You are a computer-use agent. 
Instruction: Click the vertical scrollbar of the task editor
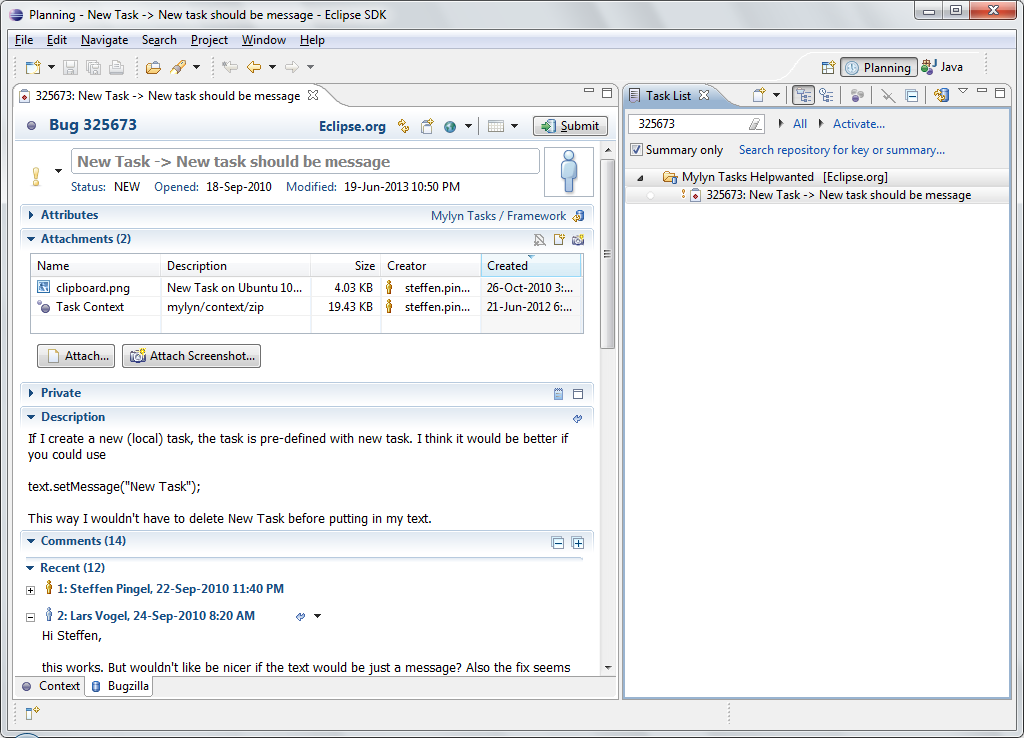[x=607, y=255]
